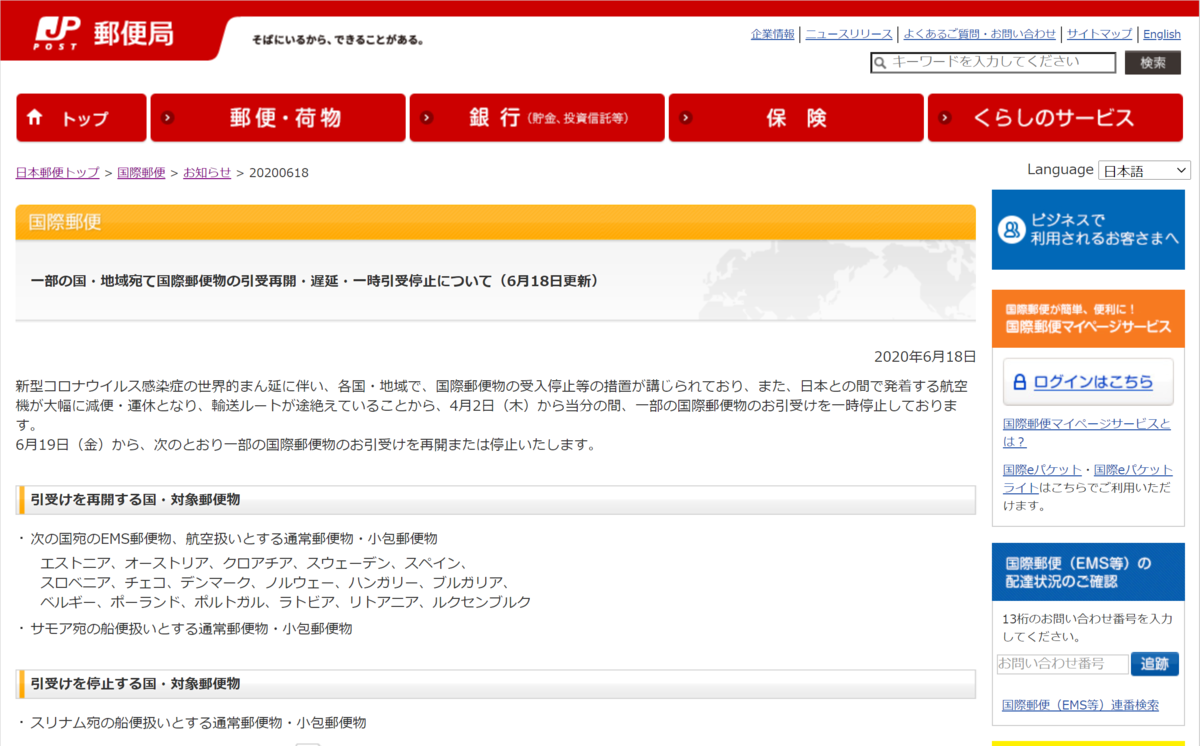Viewport: 1200px width, 746px height.
Task: Go to お知らせ breadcrumb link
Action: click(x=207, y=173)
